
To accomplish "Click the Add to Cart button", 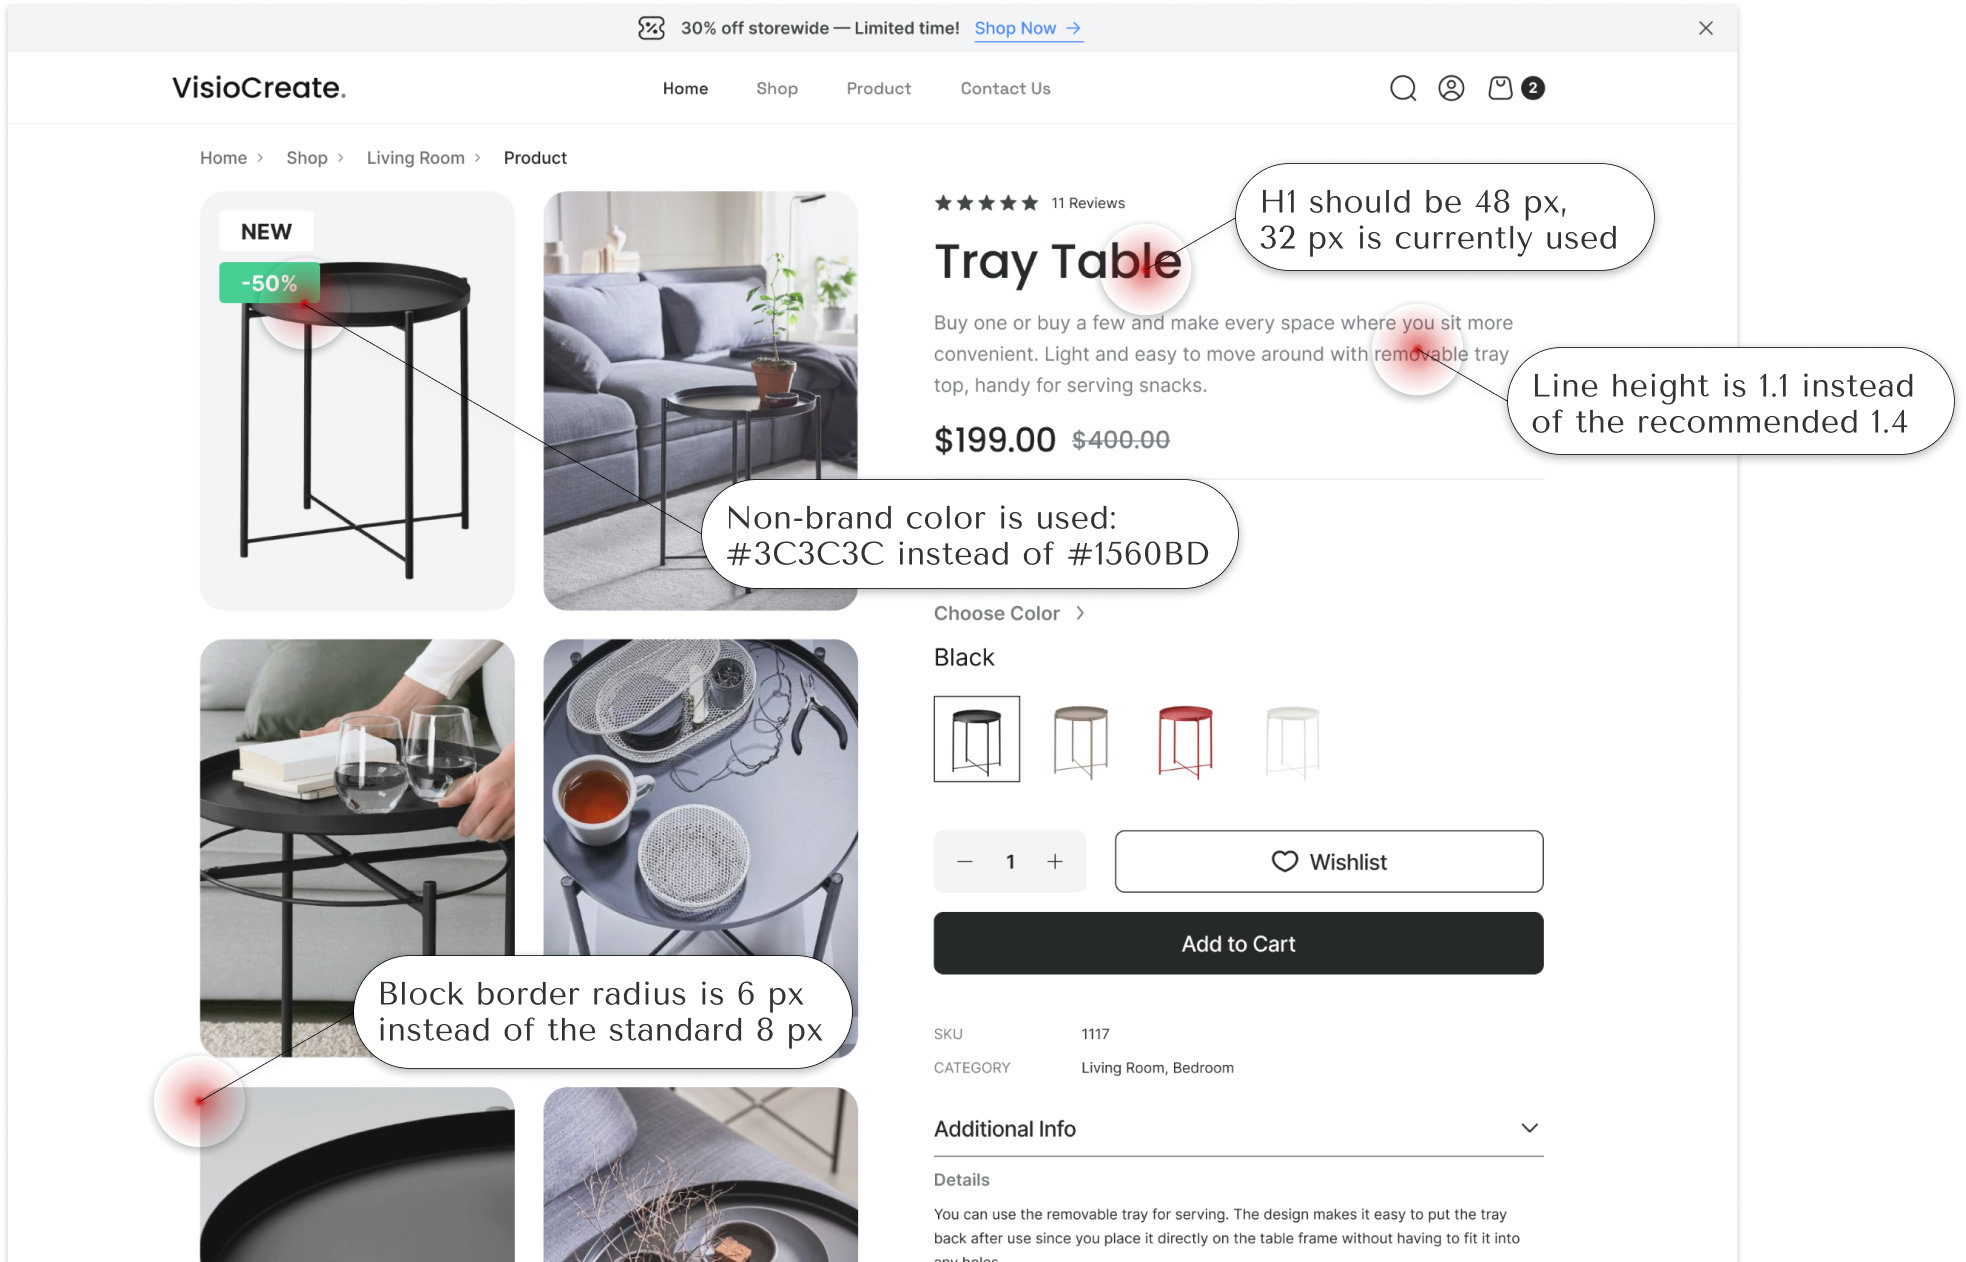I will coord(1238,943).
